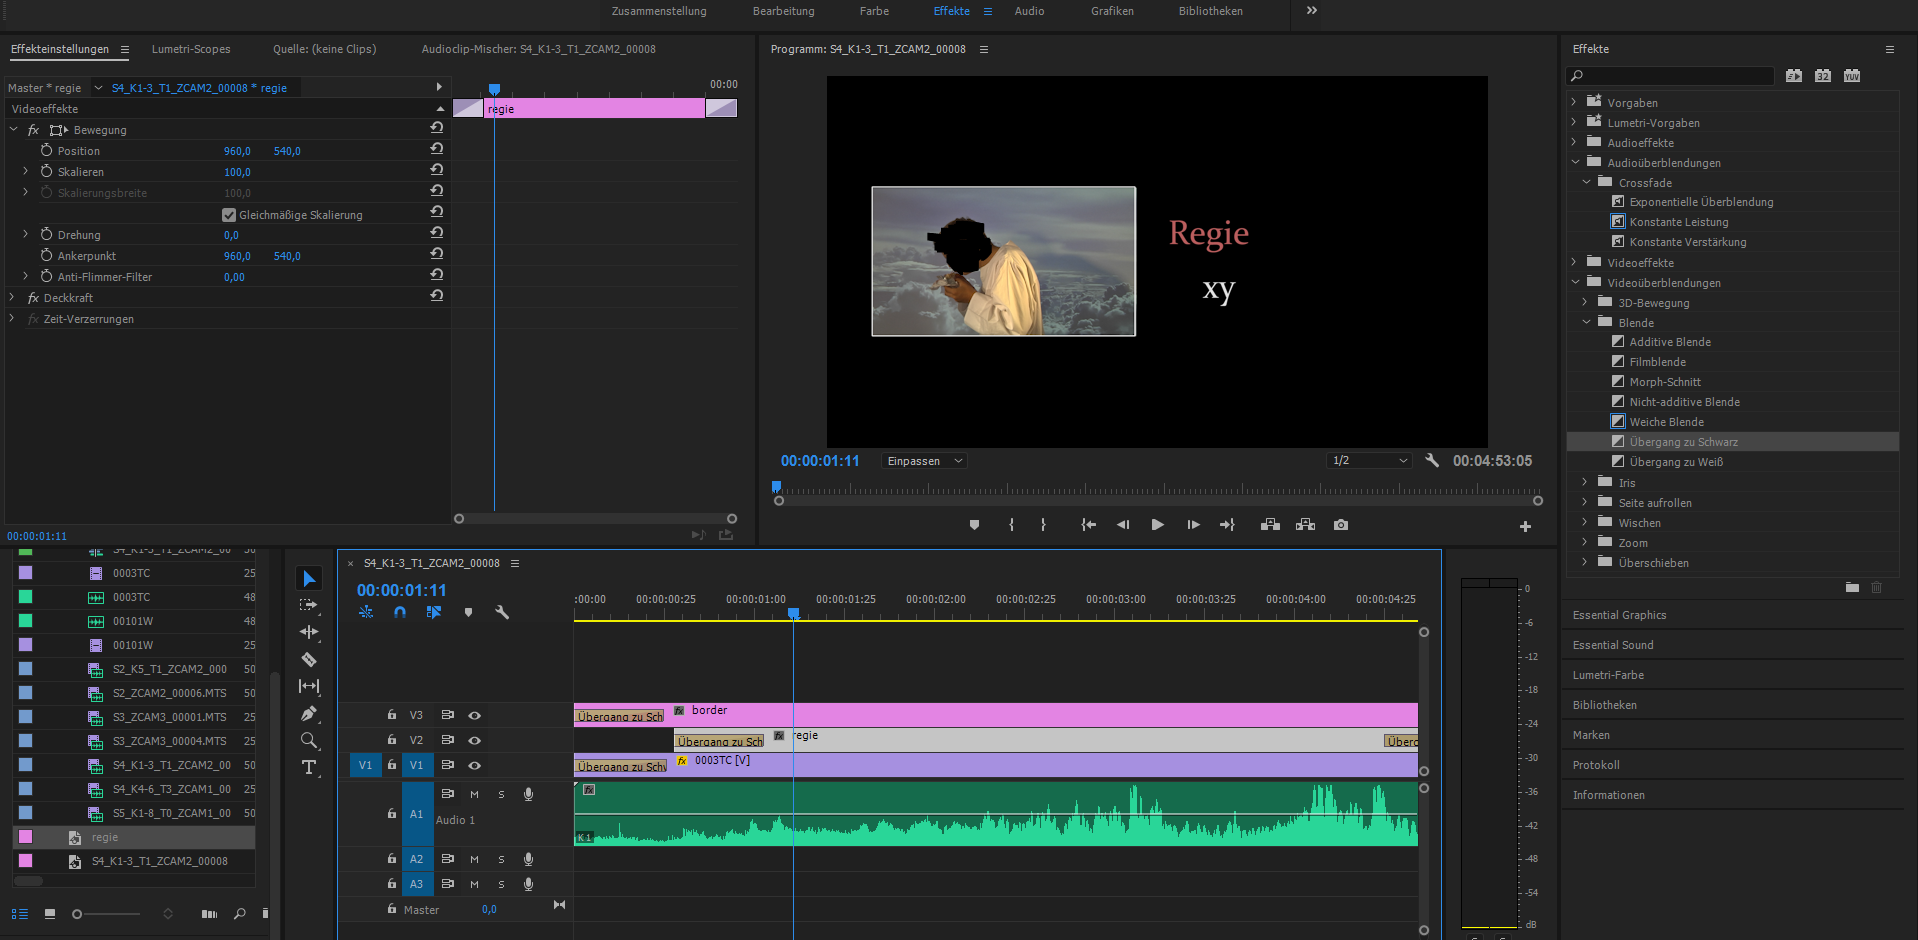Click the Lift button in program monitor
This screenshot has height=940, width=1918.
[1270, 525]
